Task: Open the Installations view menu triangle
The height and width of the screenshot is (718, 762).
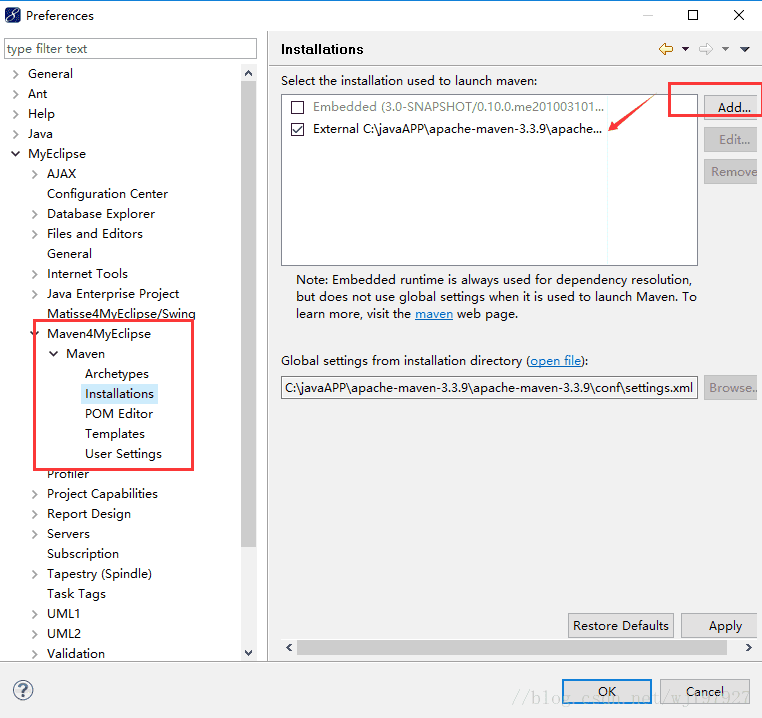Action: 745,49
